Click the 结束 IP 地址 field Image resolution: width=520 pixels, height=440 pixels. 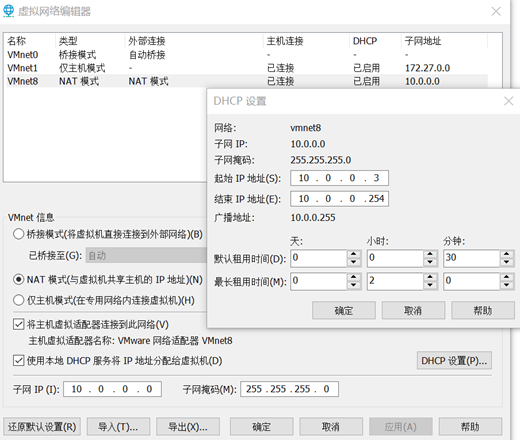click(339, 199)
